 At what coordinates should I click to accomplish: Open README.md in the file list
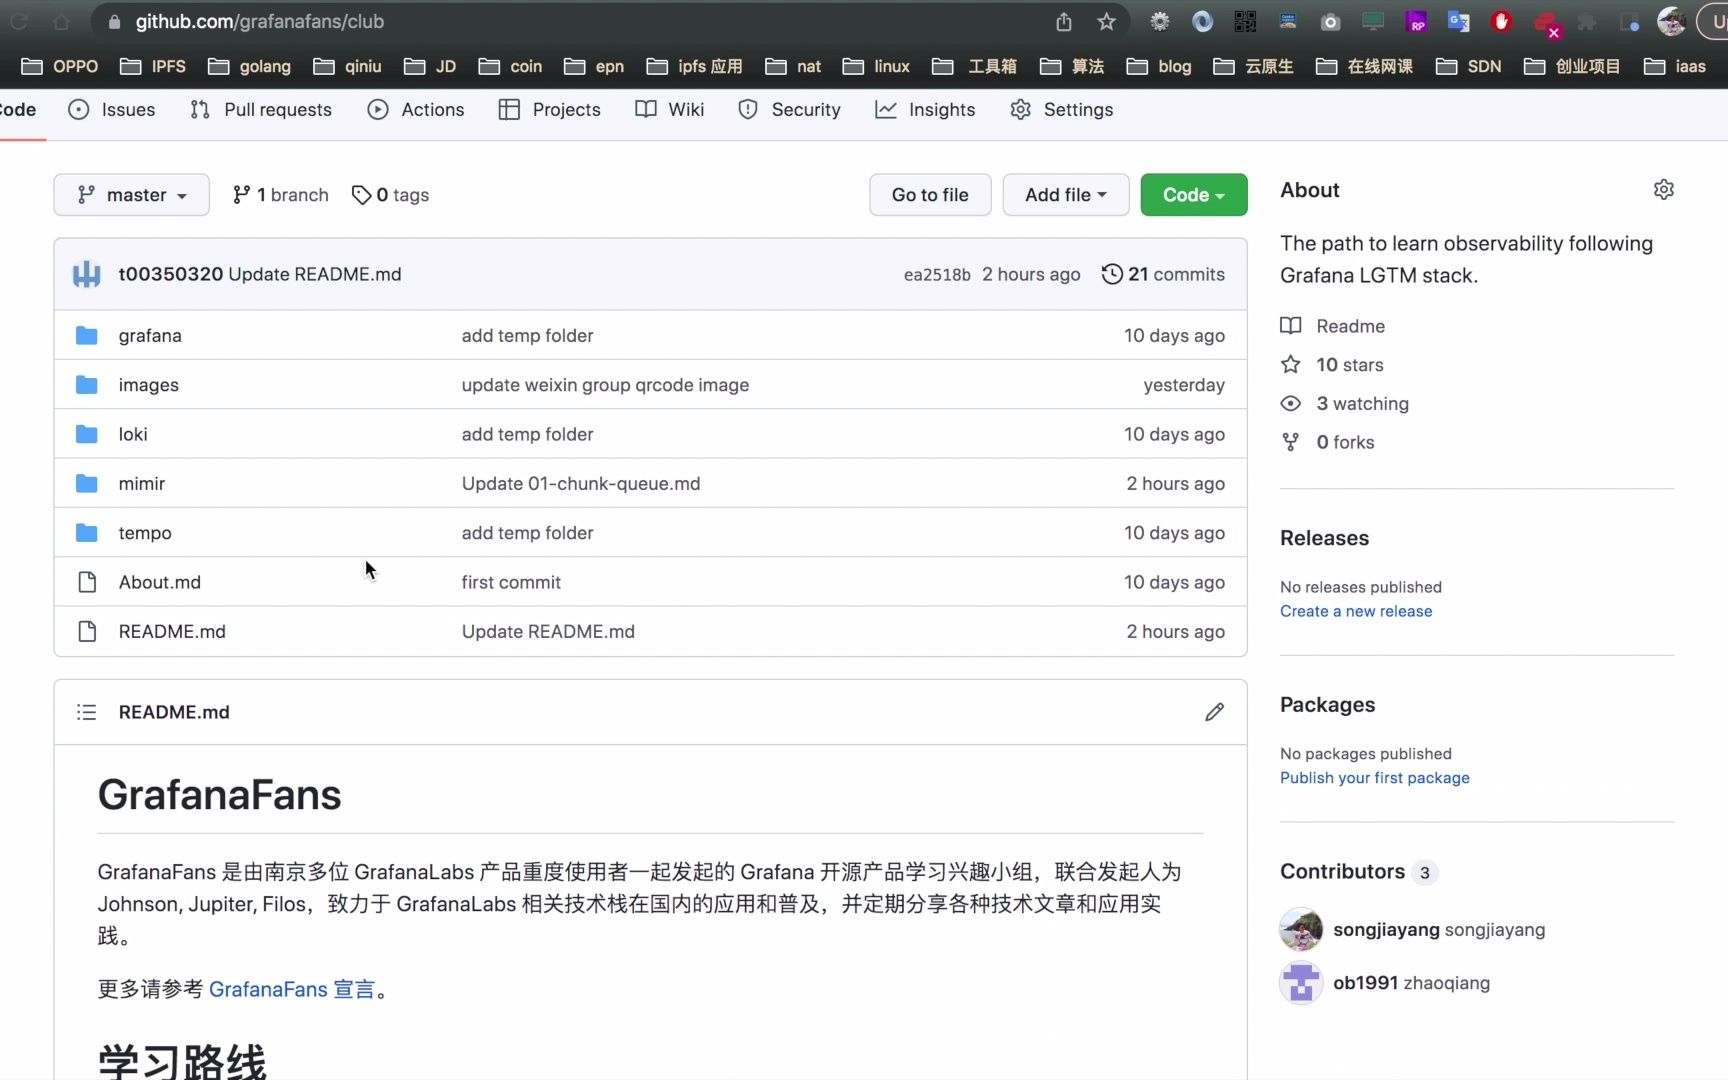click(x=172, y=632)
